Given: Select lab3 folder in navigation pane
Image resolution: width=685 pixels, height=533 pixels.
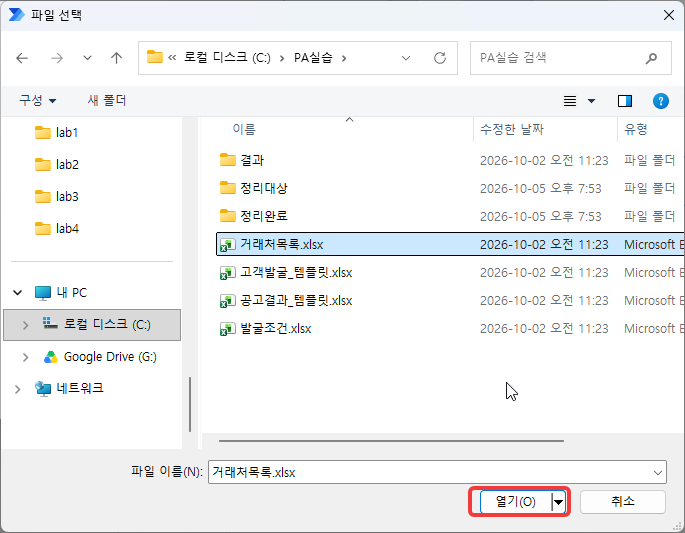Looking at the screenshot, I should [x=56, y=197].
